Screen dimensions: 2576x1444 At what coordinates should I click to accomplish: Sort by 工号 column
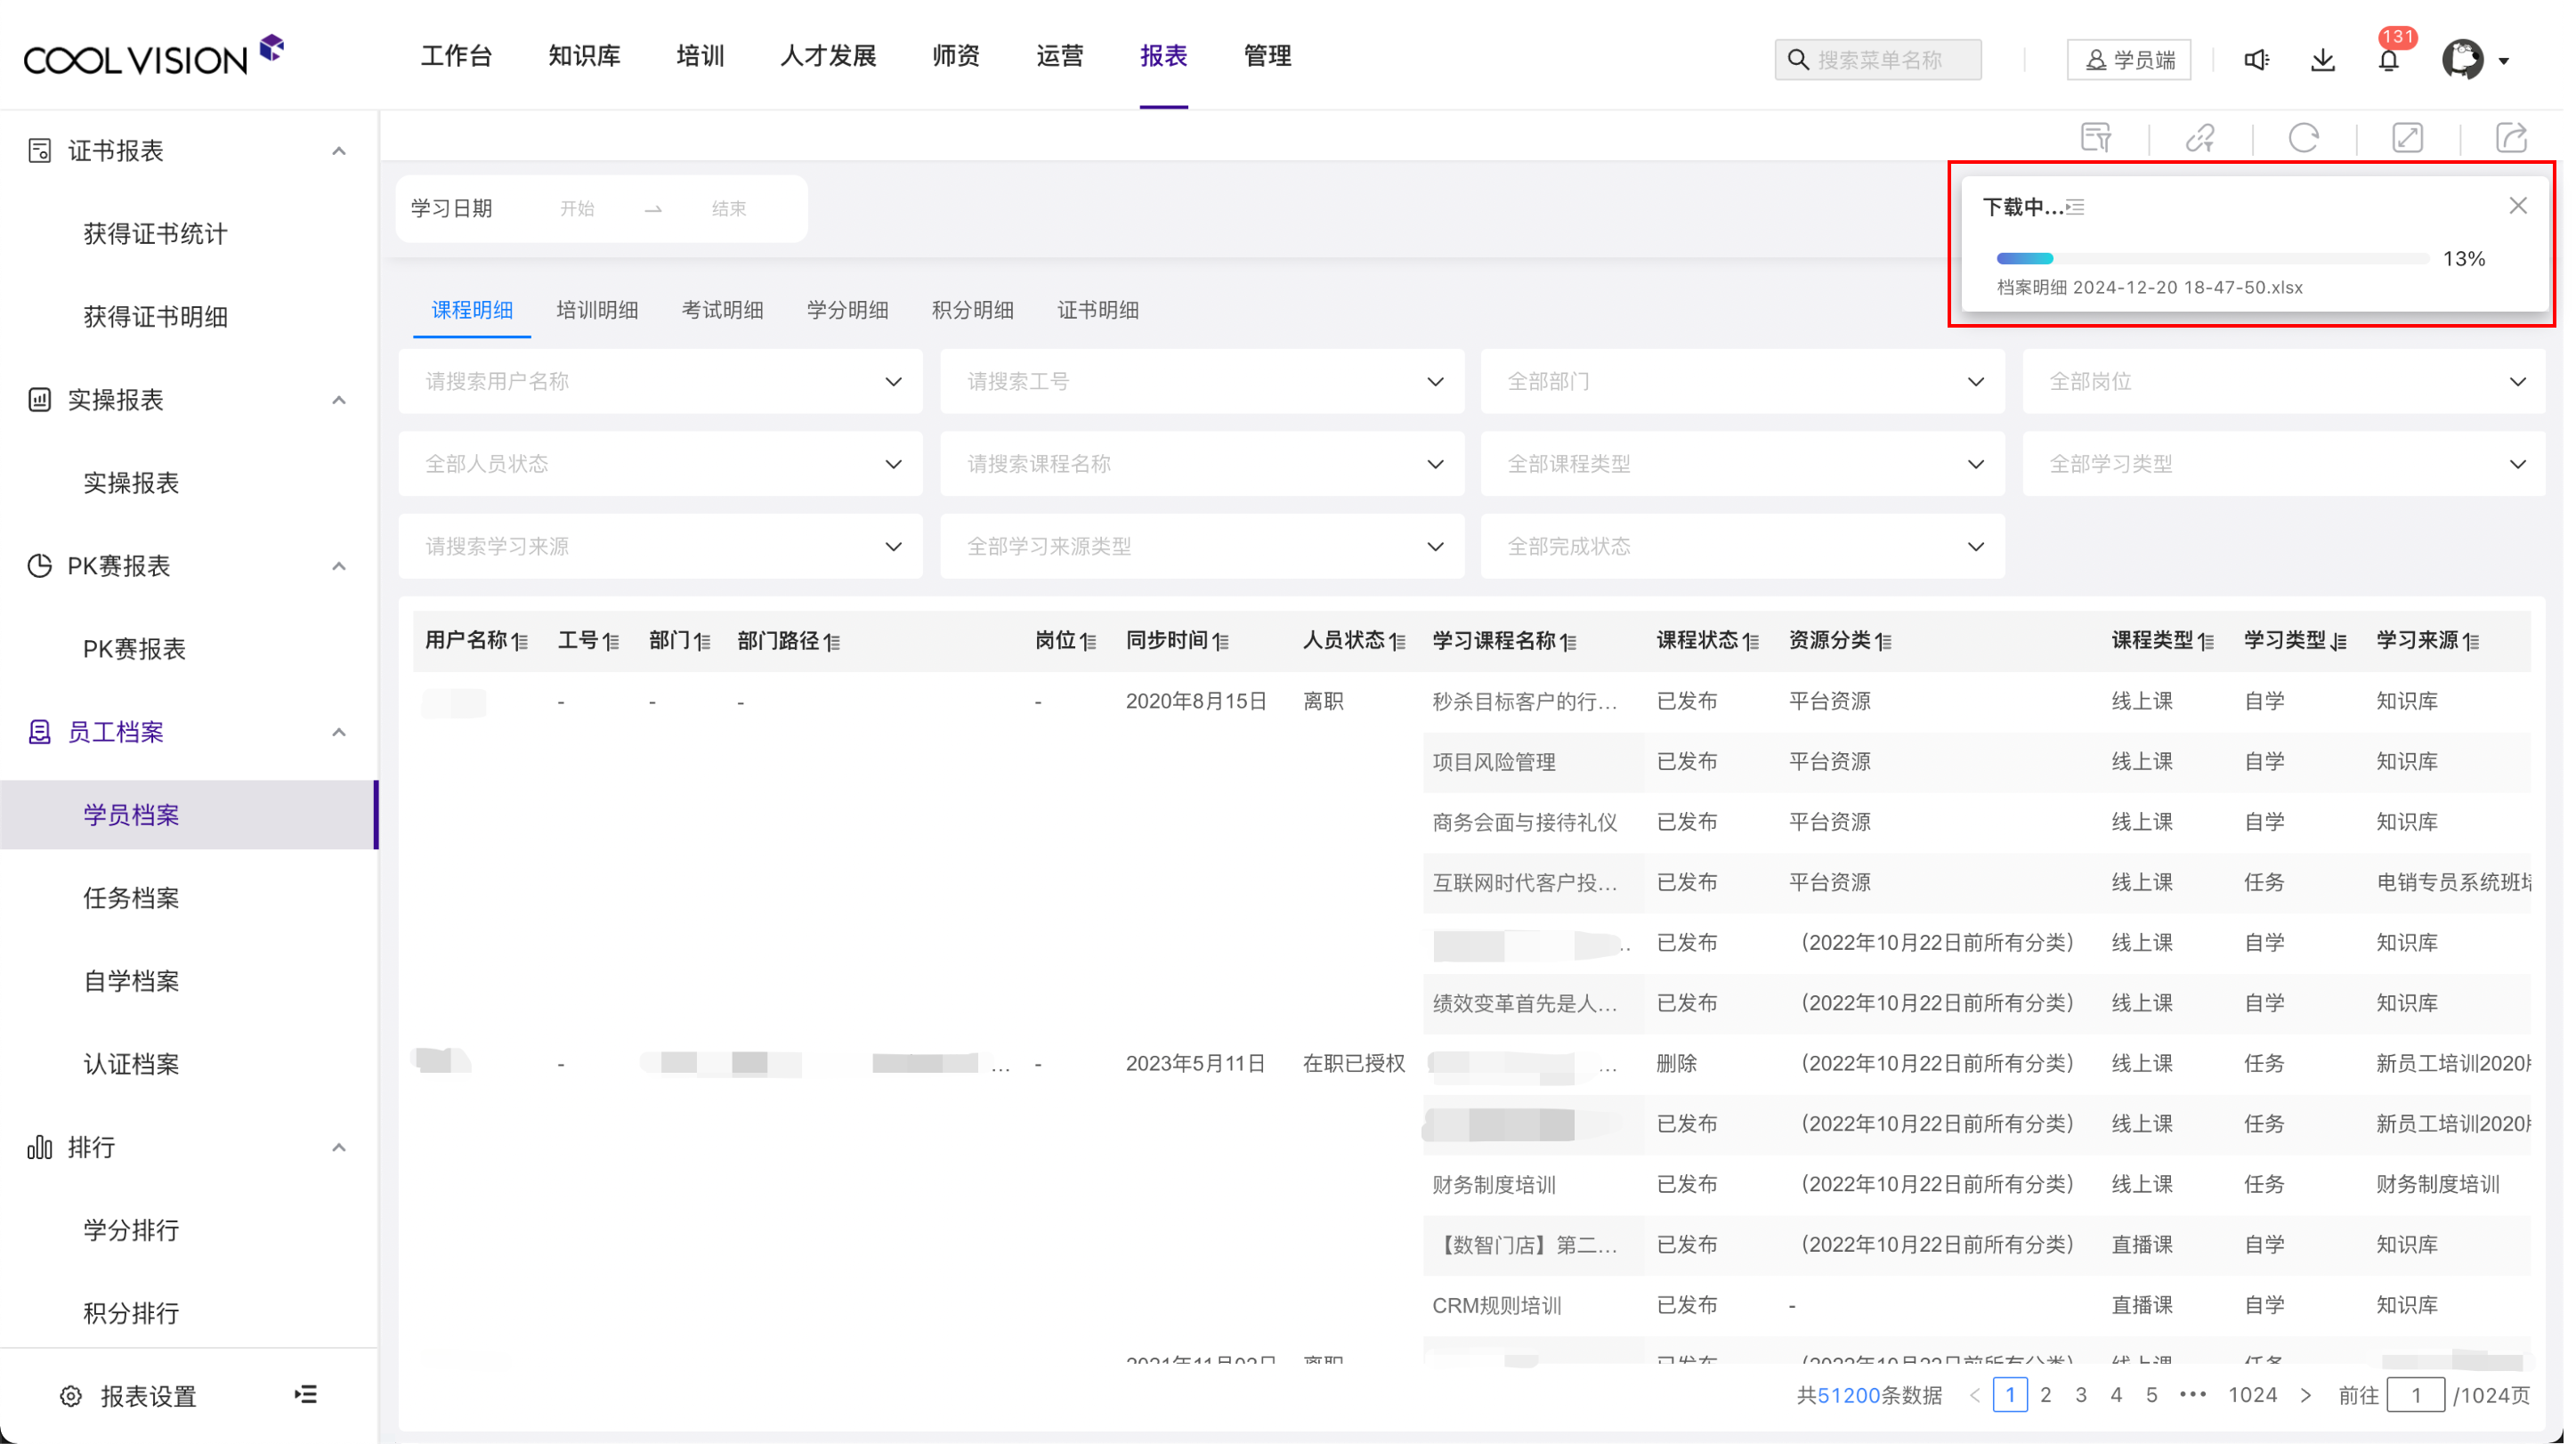pyautogui.click(x=611, y=641)
